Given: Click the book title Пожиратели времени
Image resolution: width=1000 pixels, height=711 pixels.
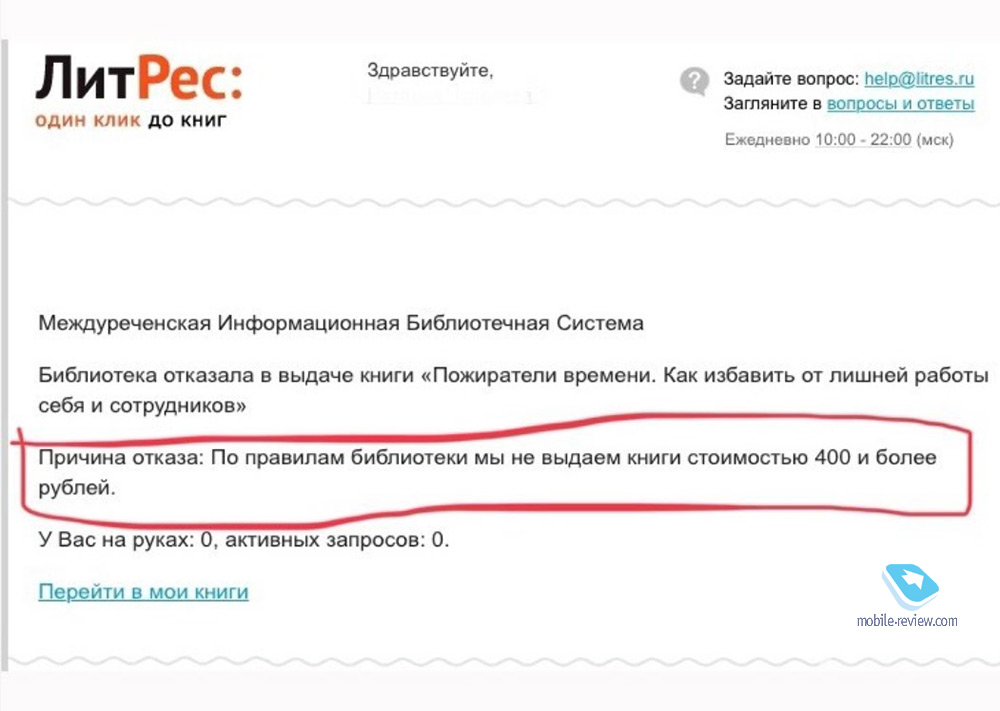Looking at the screenshot, I should pos(543,375).
